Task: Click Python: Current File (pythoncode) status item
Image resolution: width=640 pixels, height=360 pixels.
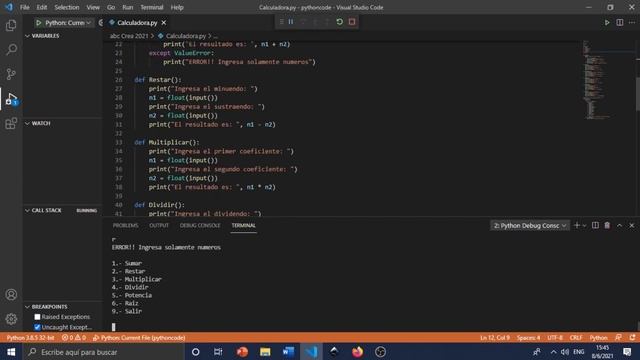Action: pos(139,338)
